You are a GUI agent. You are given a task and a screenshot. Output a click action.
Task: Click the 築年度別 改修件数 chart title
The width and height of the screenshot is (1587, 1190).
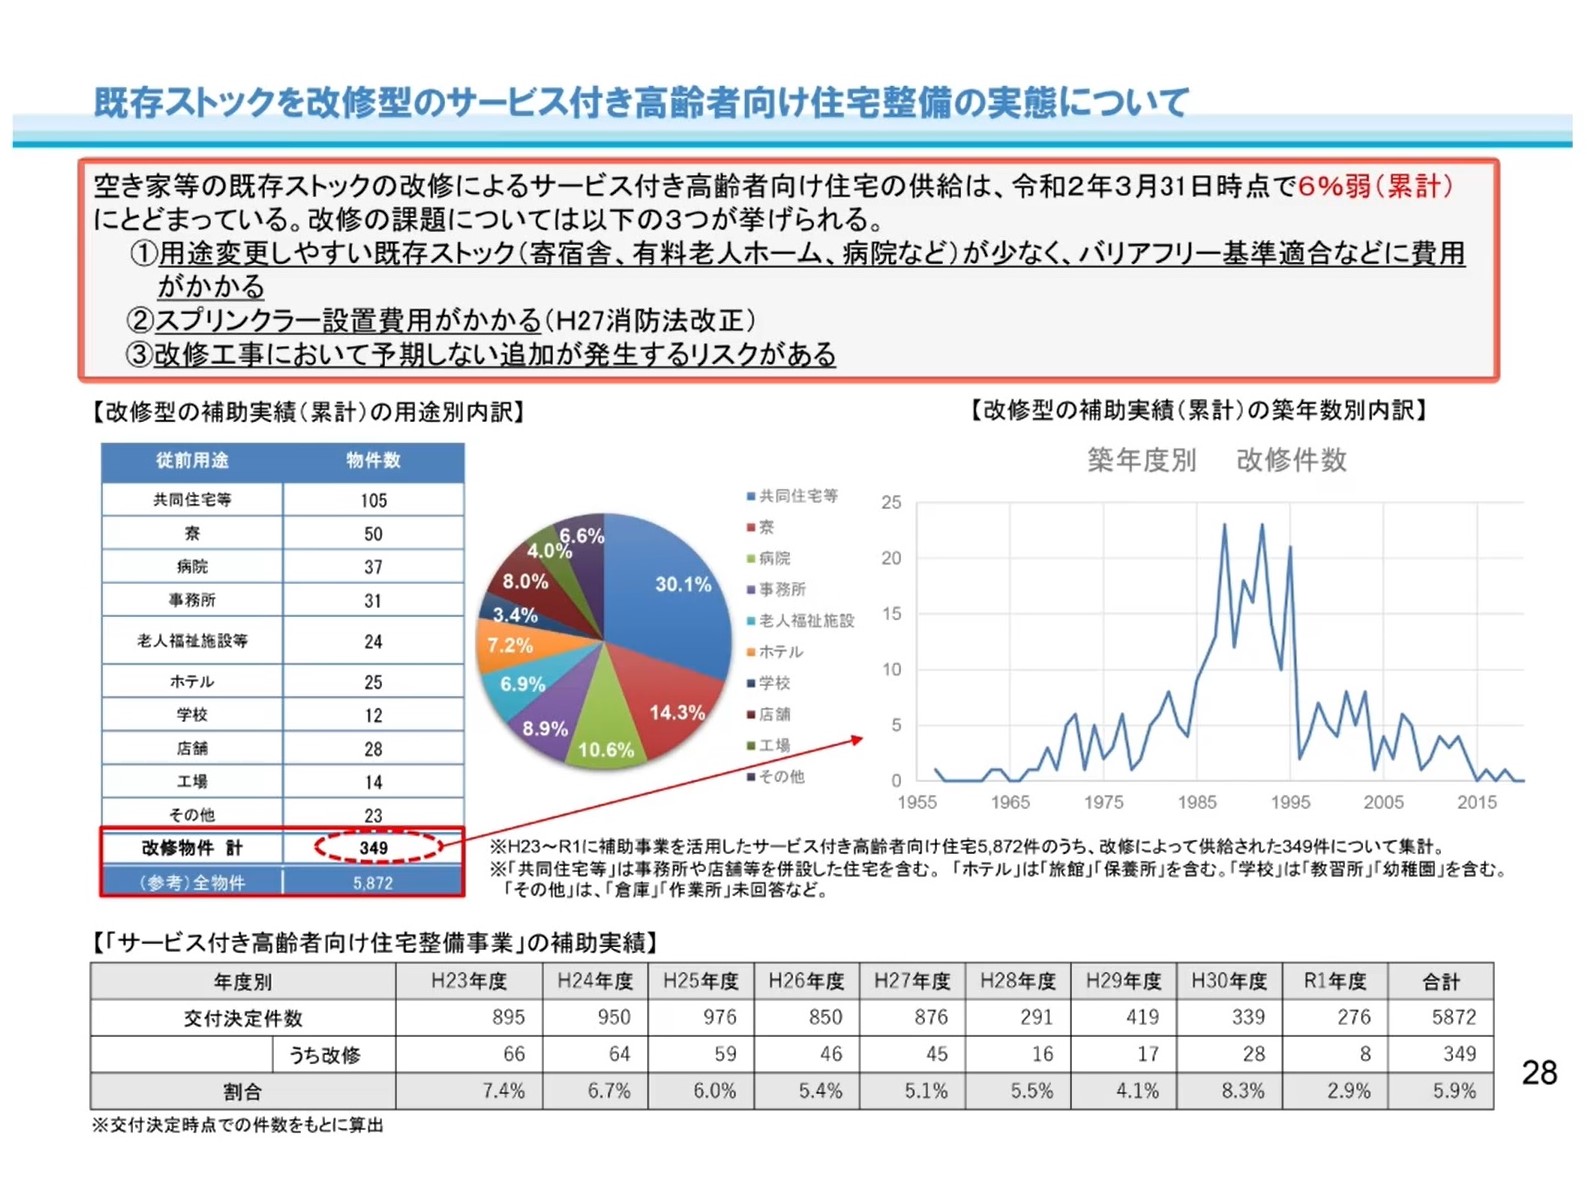click(1216, 460)
